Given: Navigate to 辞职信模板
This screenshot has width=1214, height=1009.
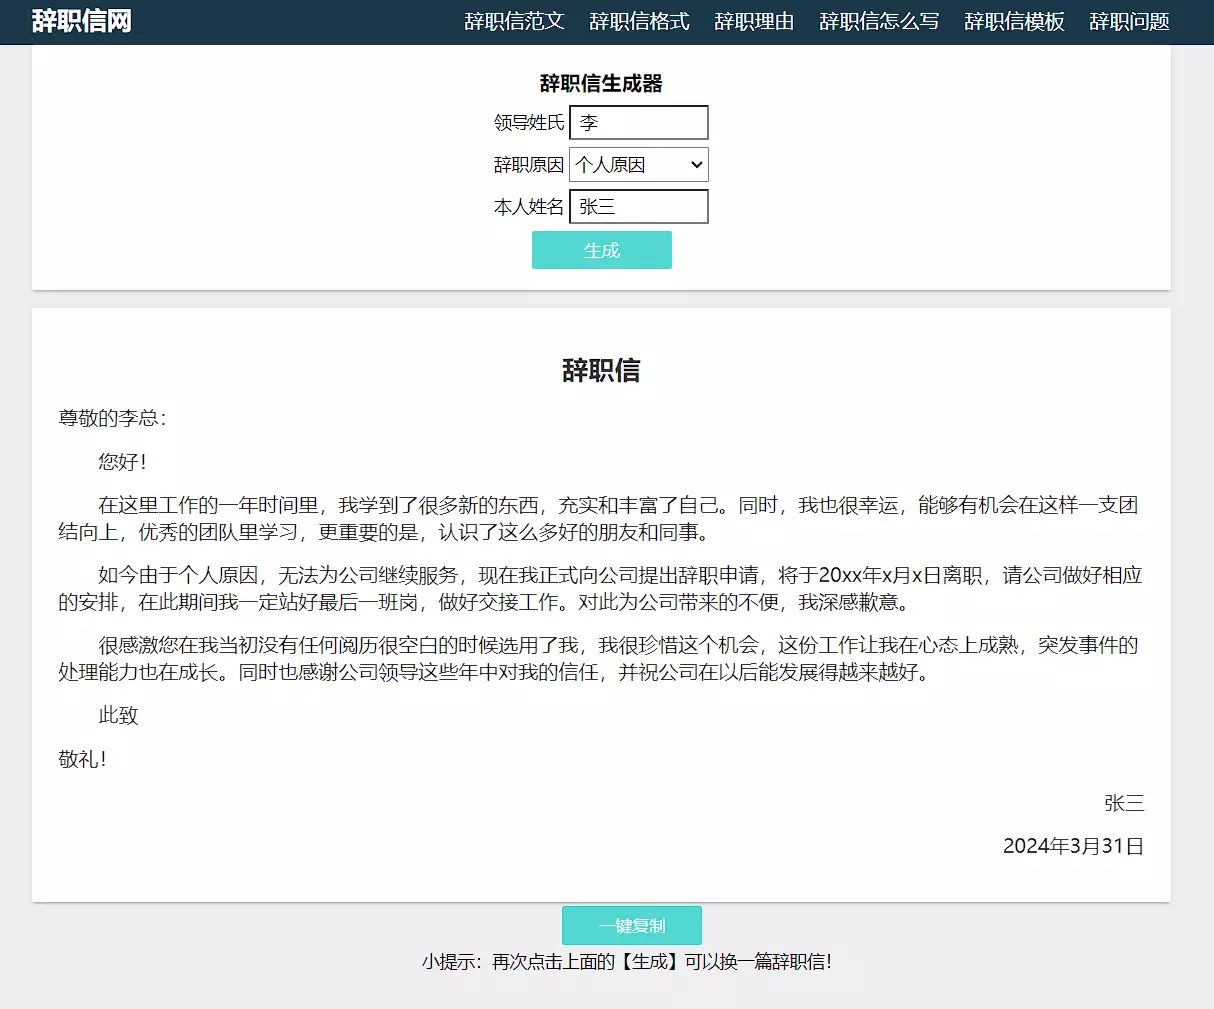Looking at the screenshot, I should (x=1014, y=22).
